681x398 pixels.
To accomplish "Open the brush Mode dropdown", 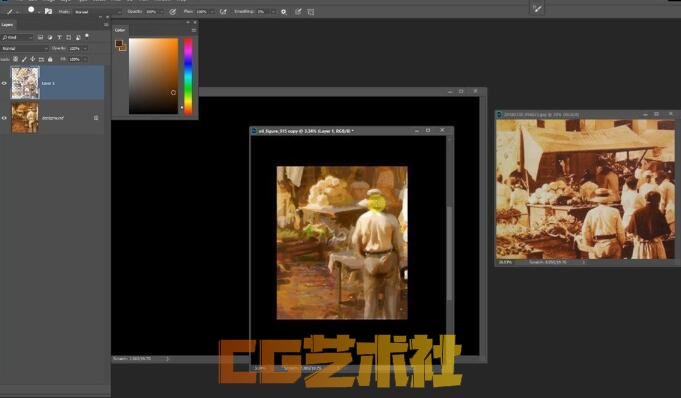I will tap(98, 12).
